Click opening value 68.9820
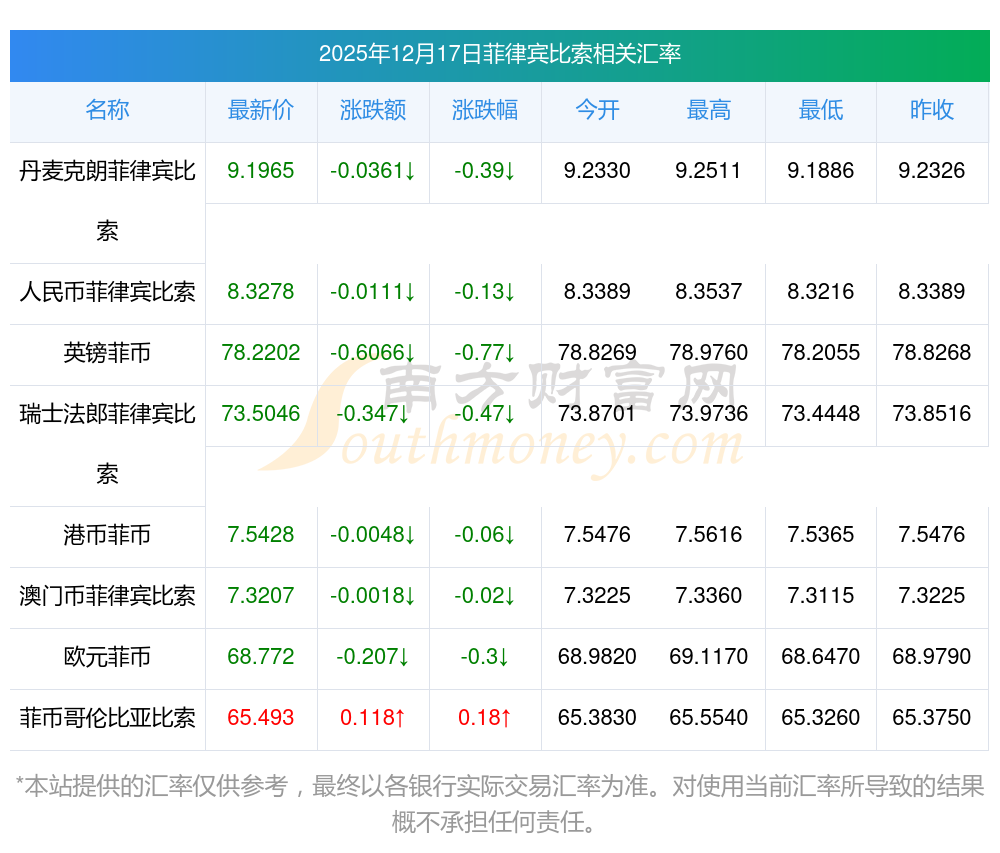The width and height of the screenshot is (1000, 853). tap(597, 657)
